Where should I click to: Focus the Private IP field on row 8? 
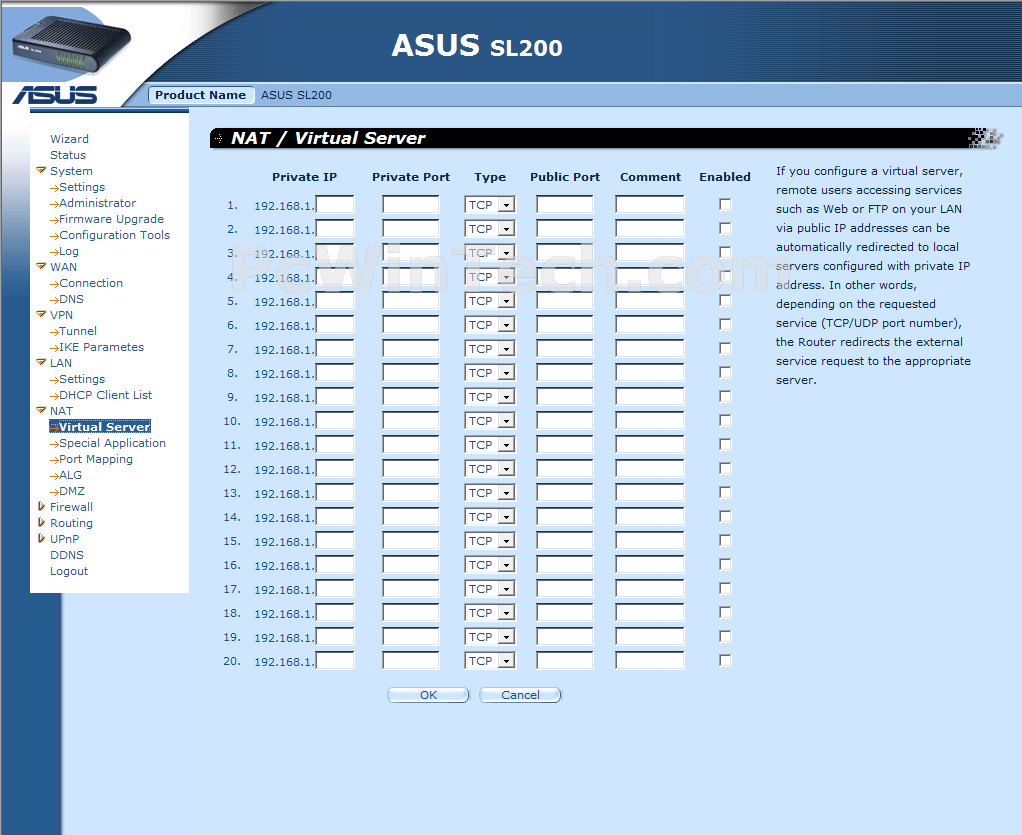tap(335, 372)
